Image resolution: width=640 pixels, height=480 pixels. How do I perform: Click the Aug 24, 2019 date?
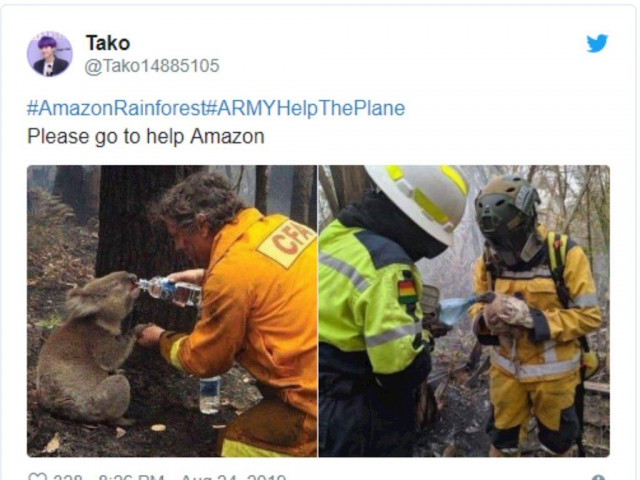233,477
